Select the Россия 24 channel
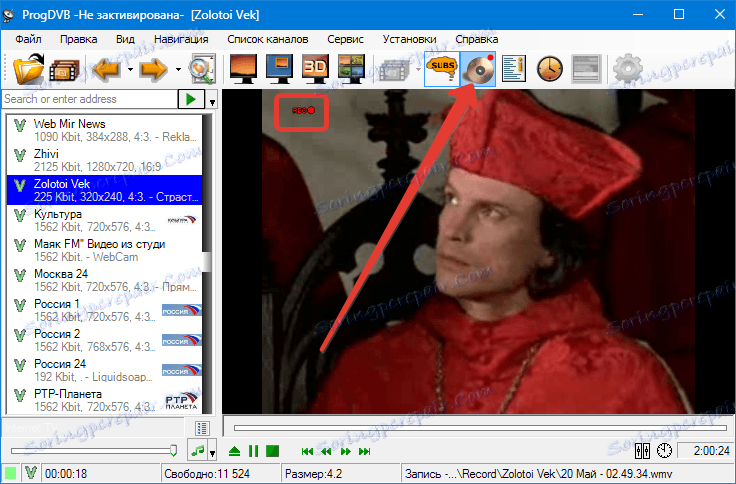This screenshot has width=736, height=484. (x=105, y=370)
